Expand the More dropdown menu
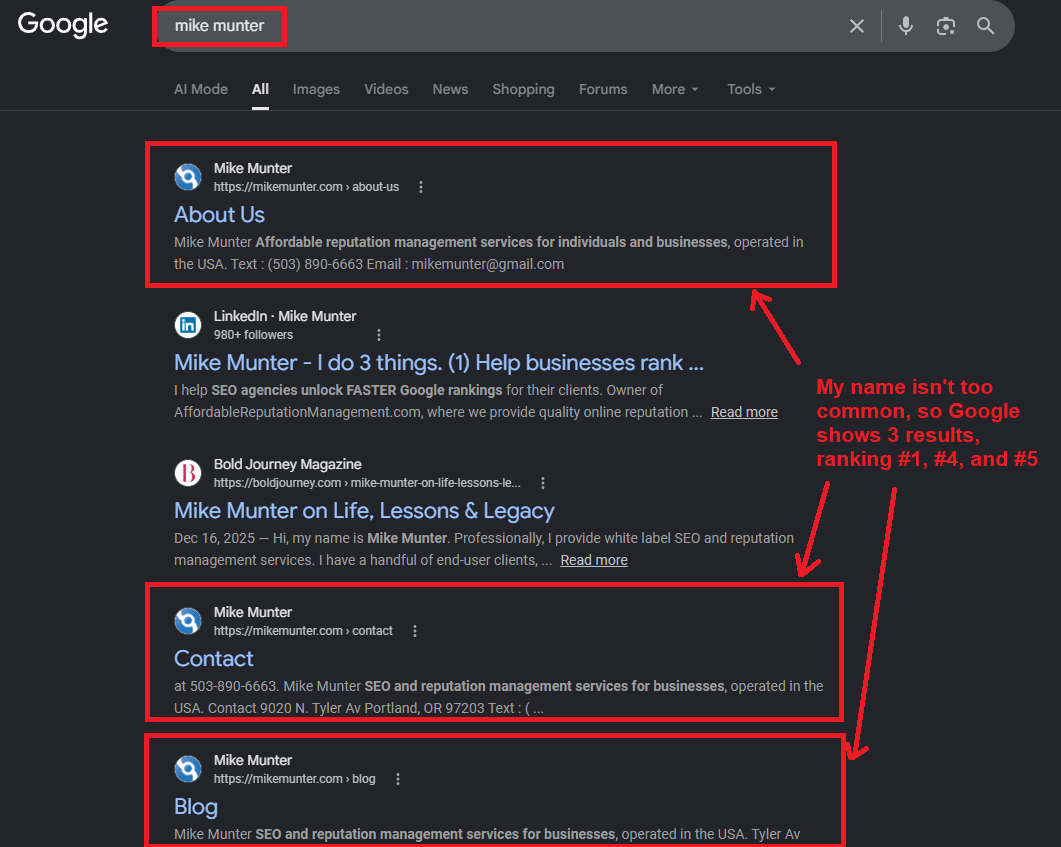Image resolution: width=1061 pixels, height=847 pixels. pos(675,89)
